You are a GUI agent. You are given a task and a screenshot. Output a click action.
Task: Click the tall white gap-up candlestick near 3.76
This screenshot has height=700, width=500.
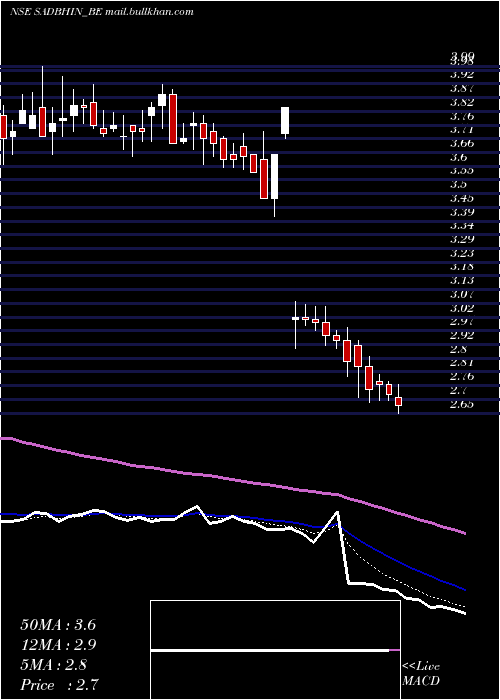(x=285, y=121)
